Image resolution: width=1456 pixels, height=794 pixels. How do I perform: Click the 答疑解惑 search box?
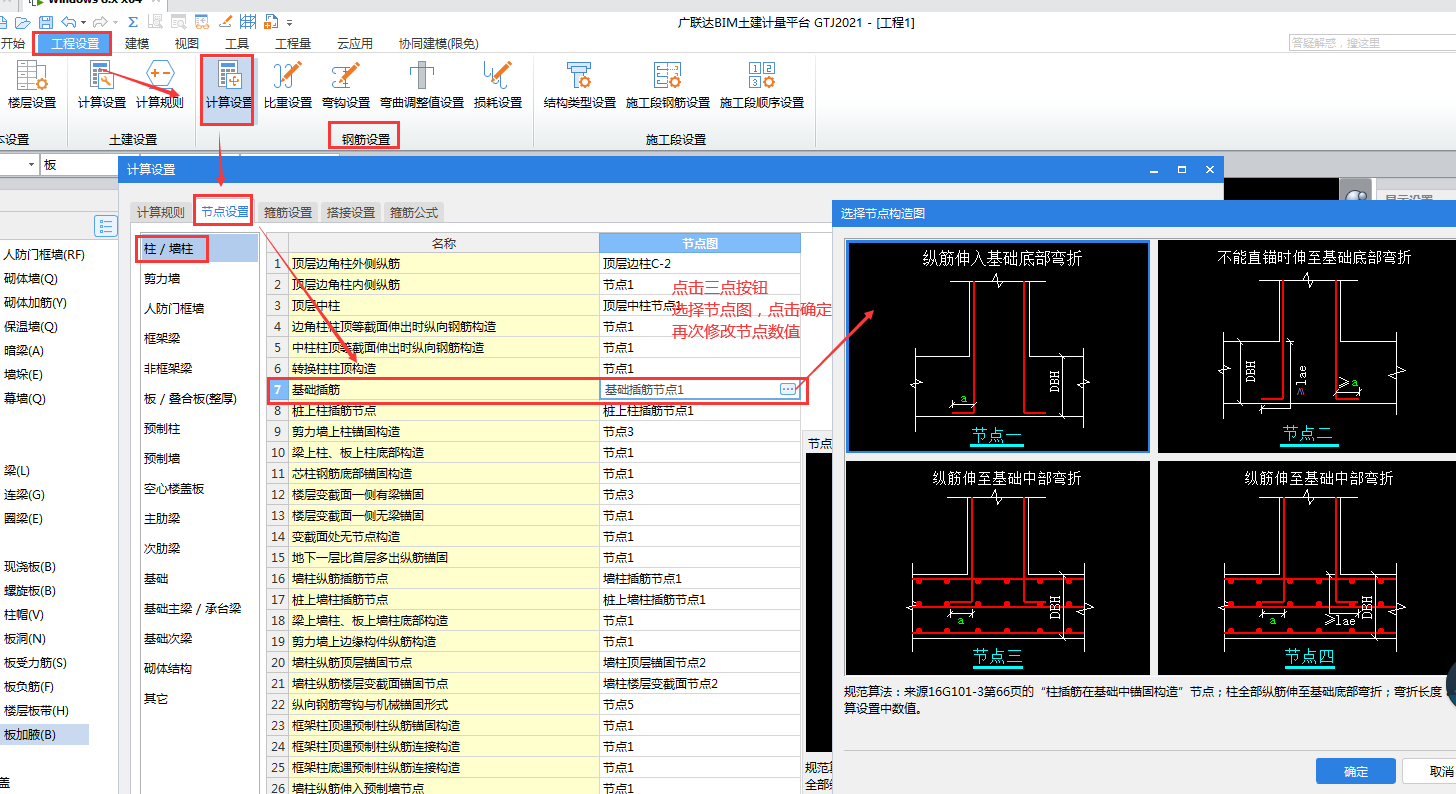pos(1372,43)
